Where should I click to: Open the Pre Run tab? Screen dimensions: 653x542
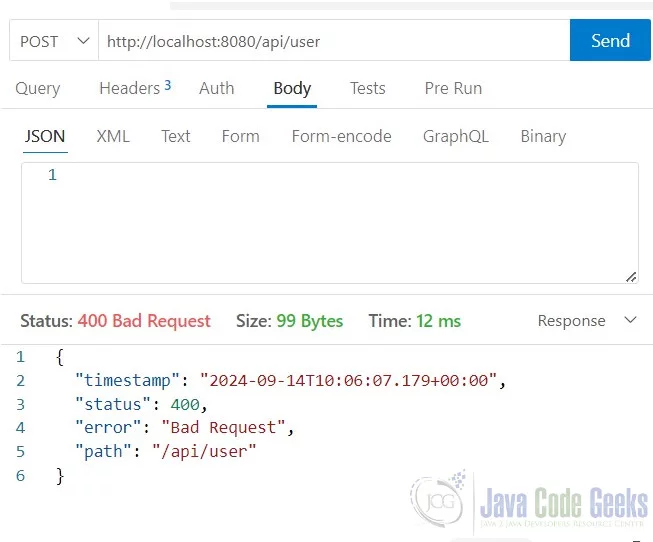453,88
